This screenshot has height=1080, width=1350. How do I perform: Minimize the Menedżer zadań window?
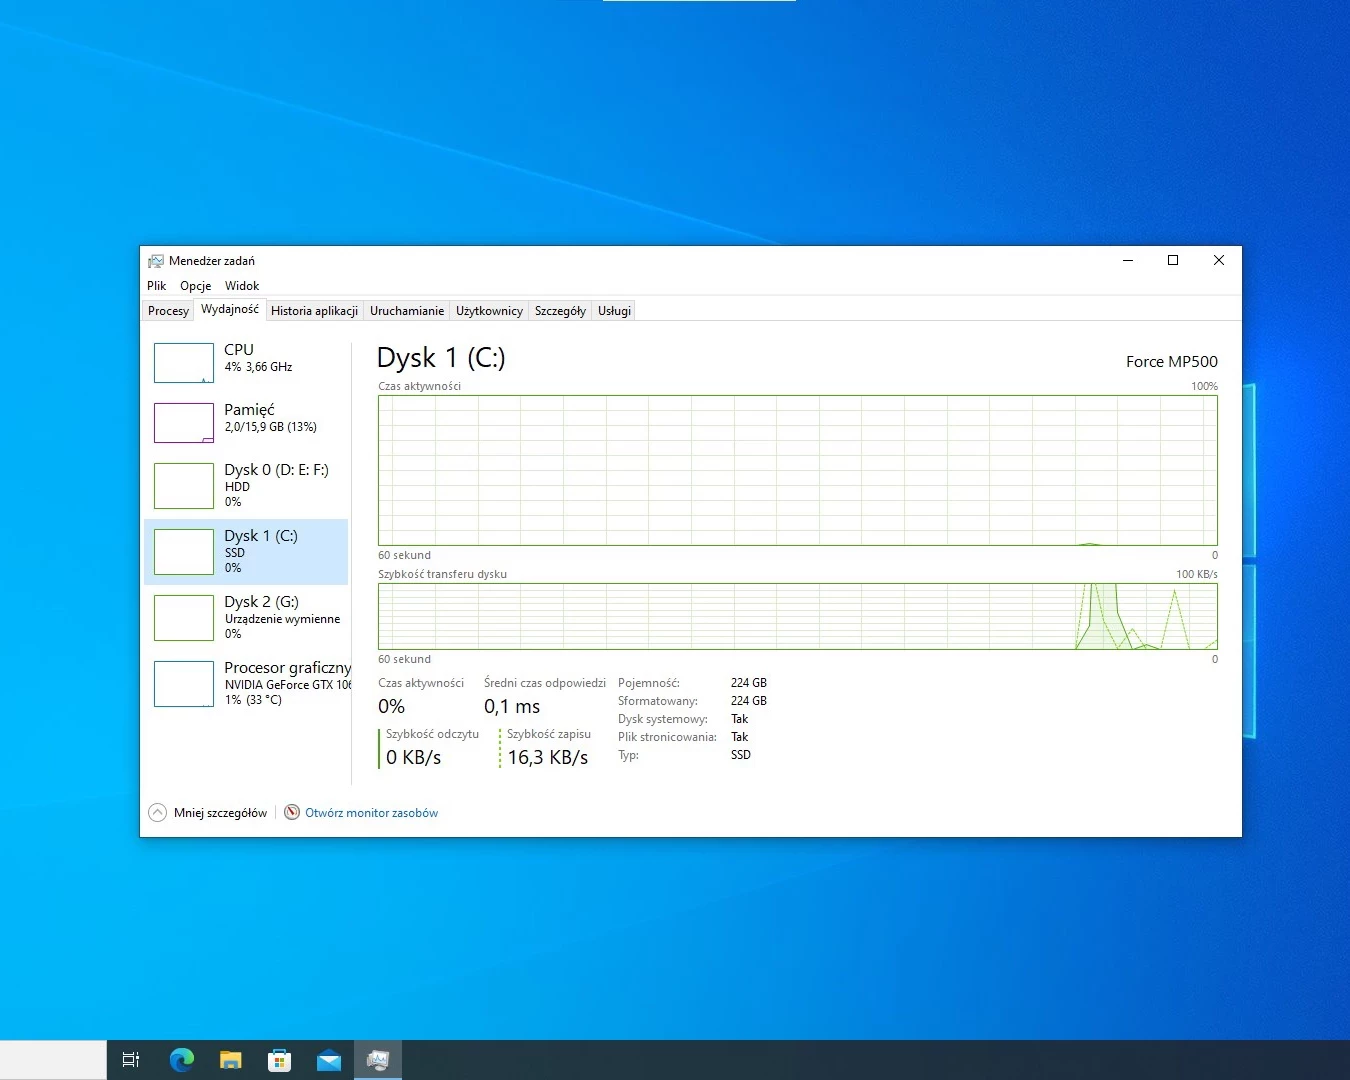(1128, 260)
